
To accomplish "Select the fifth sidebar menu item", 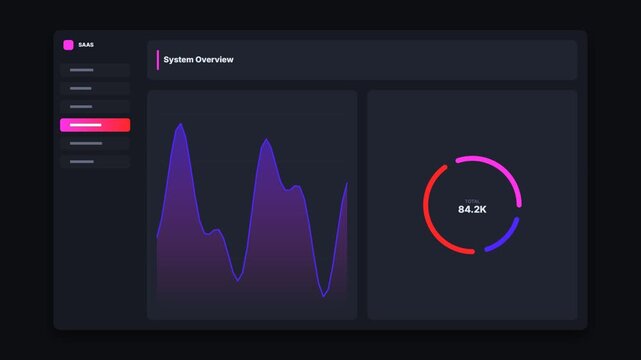I will [x=95, y=143].
